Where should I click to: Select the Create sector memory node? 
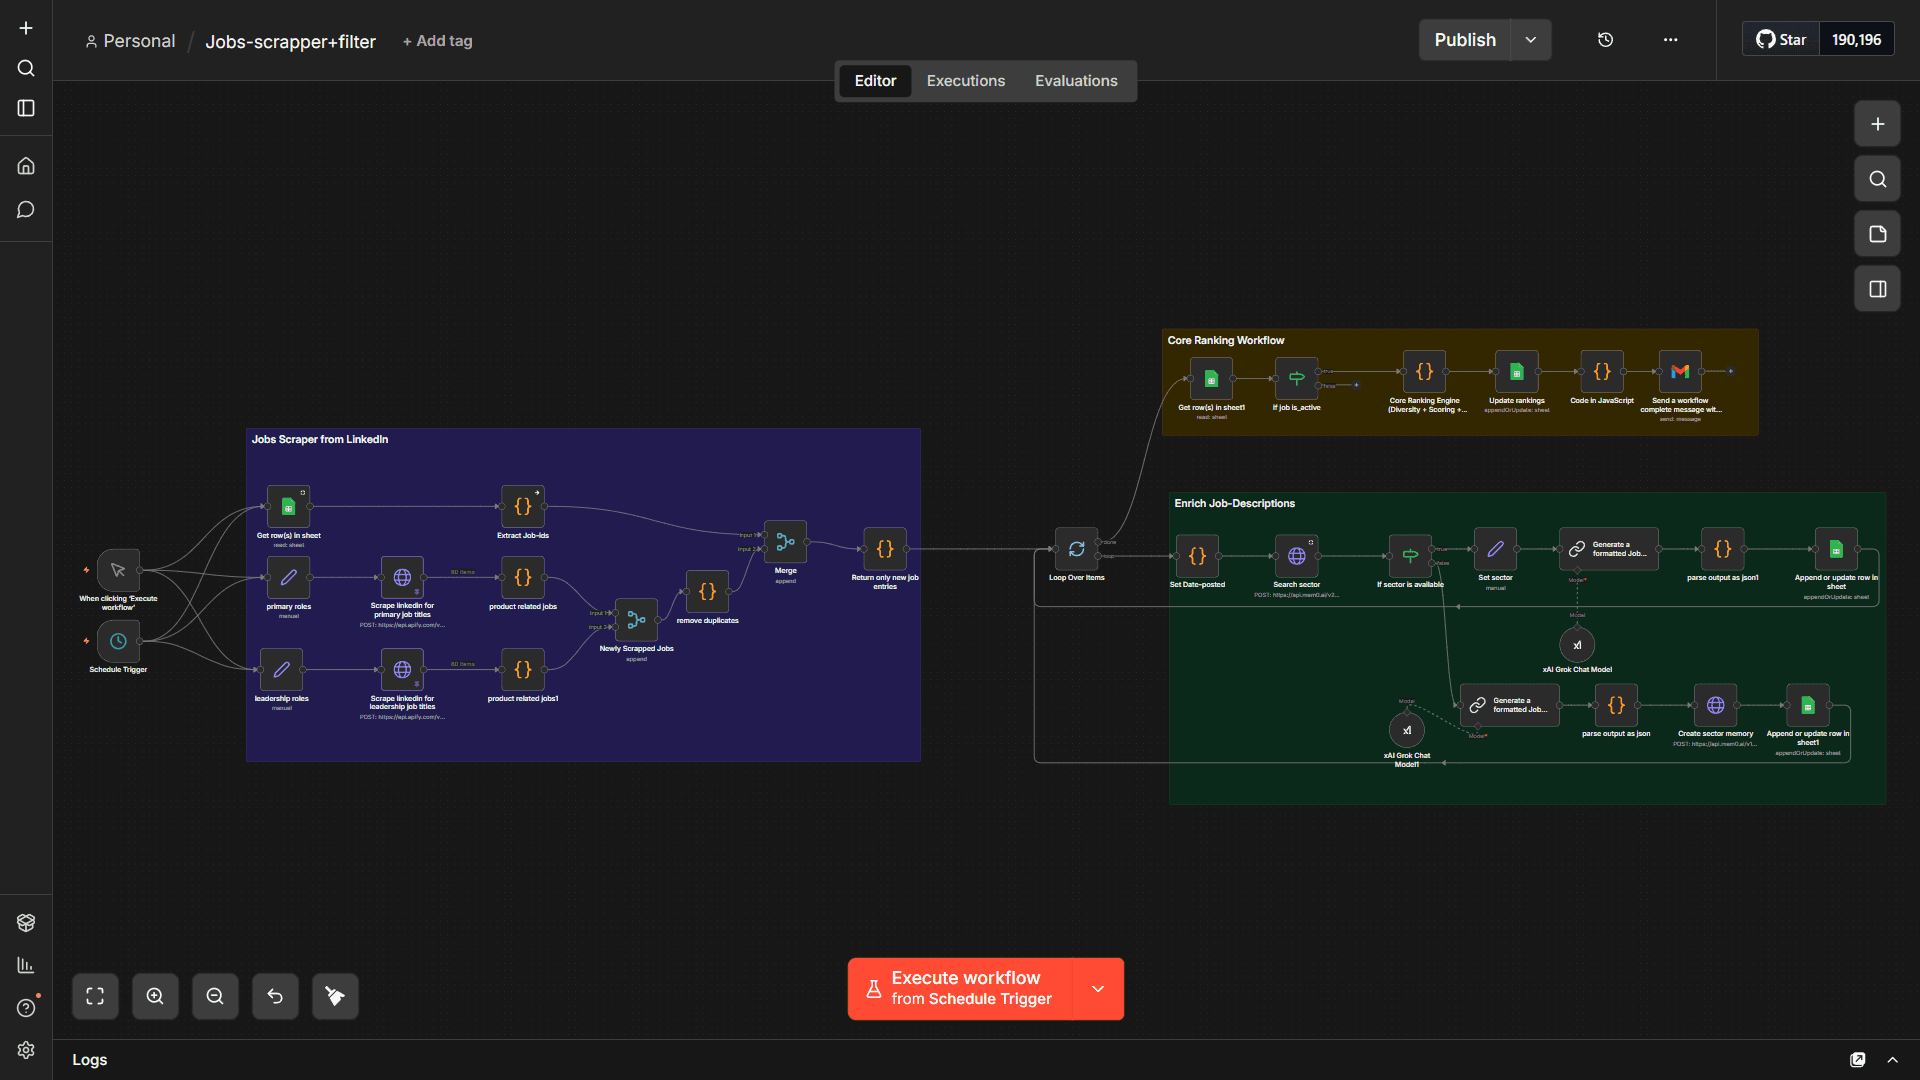[x=1715, y=705]
